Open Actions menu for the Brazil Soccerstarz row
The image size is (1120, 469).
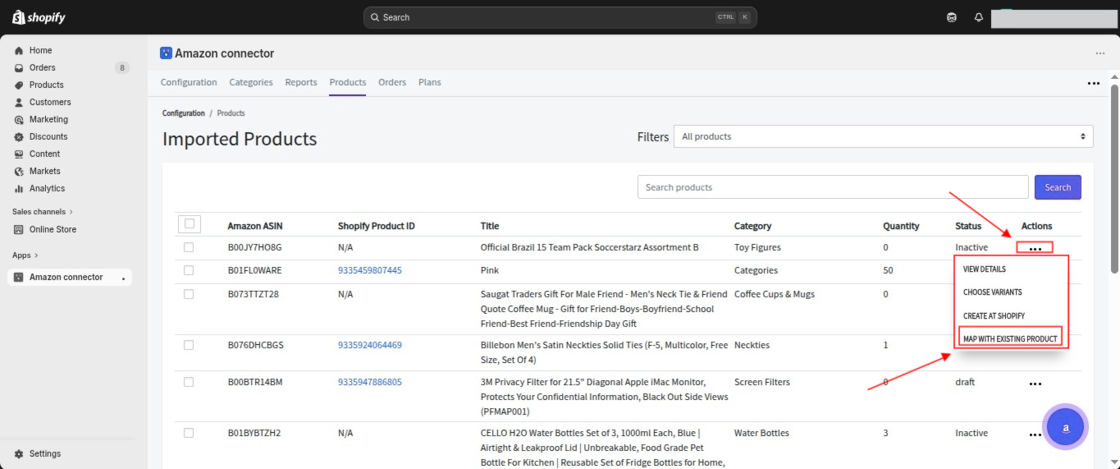[x=1036, y=248]
